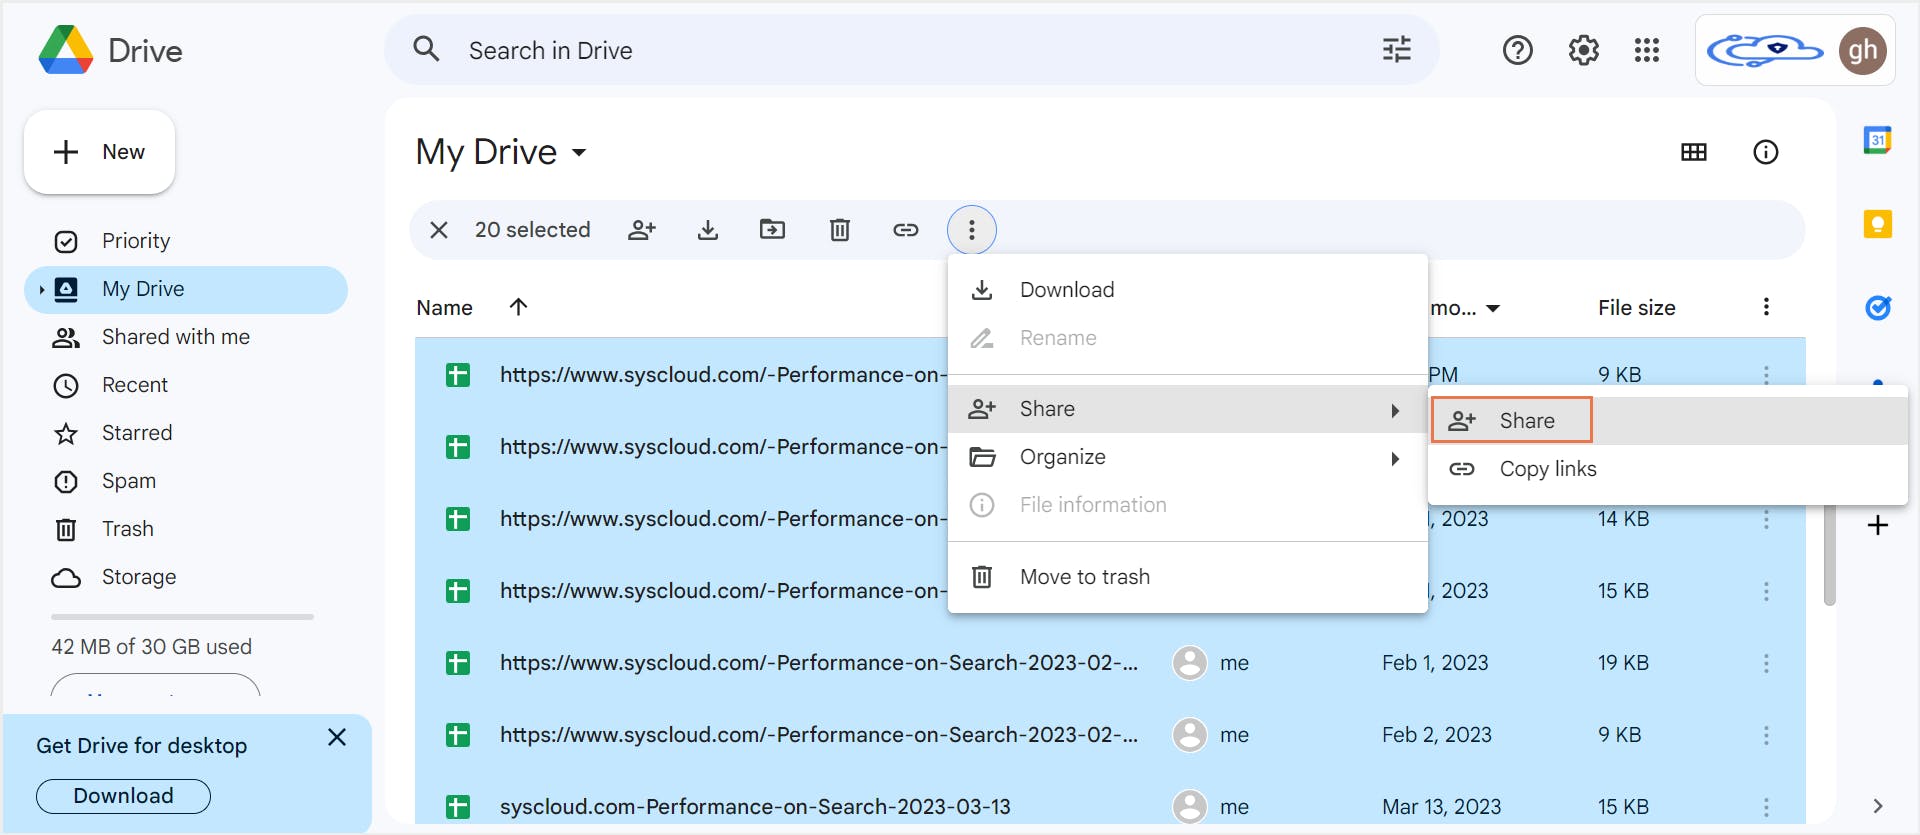Open the gh account avatar
1920x835 pixels.
pos(1862,51)
